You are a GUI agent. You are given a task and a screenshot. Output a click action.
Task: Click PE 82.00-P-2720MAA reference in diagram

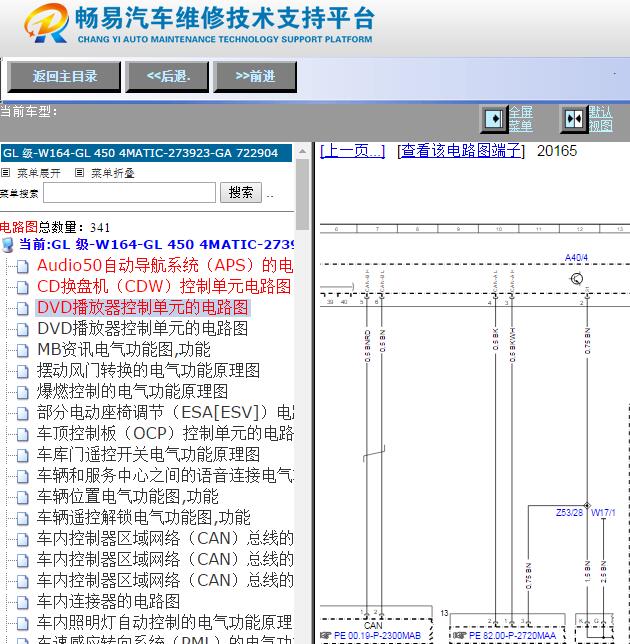click(x=512, y=635)
